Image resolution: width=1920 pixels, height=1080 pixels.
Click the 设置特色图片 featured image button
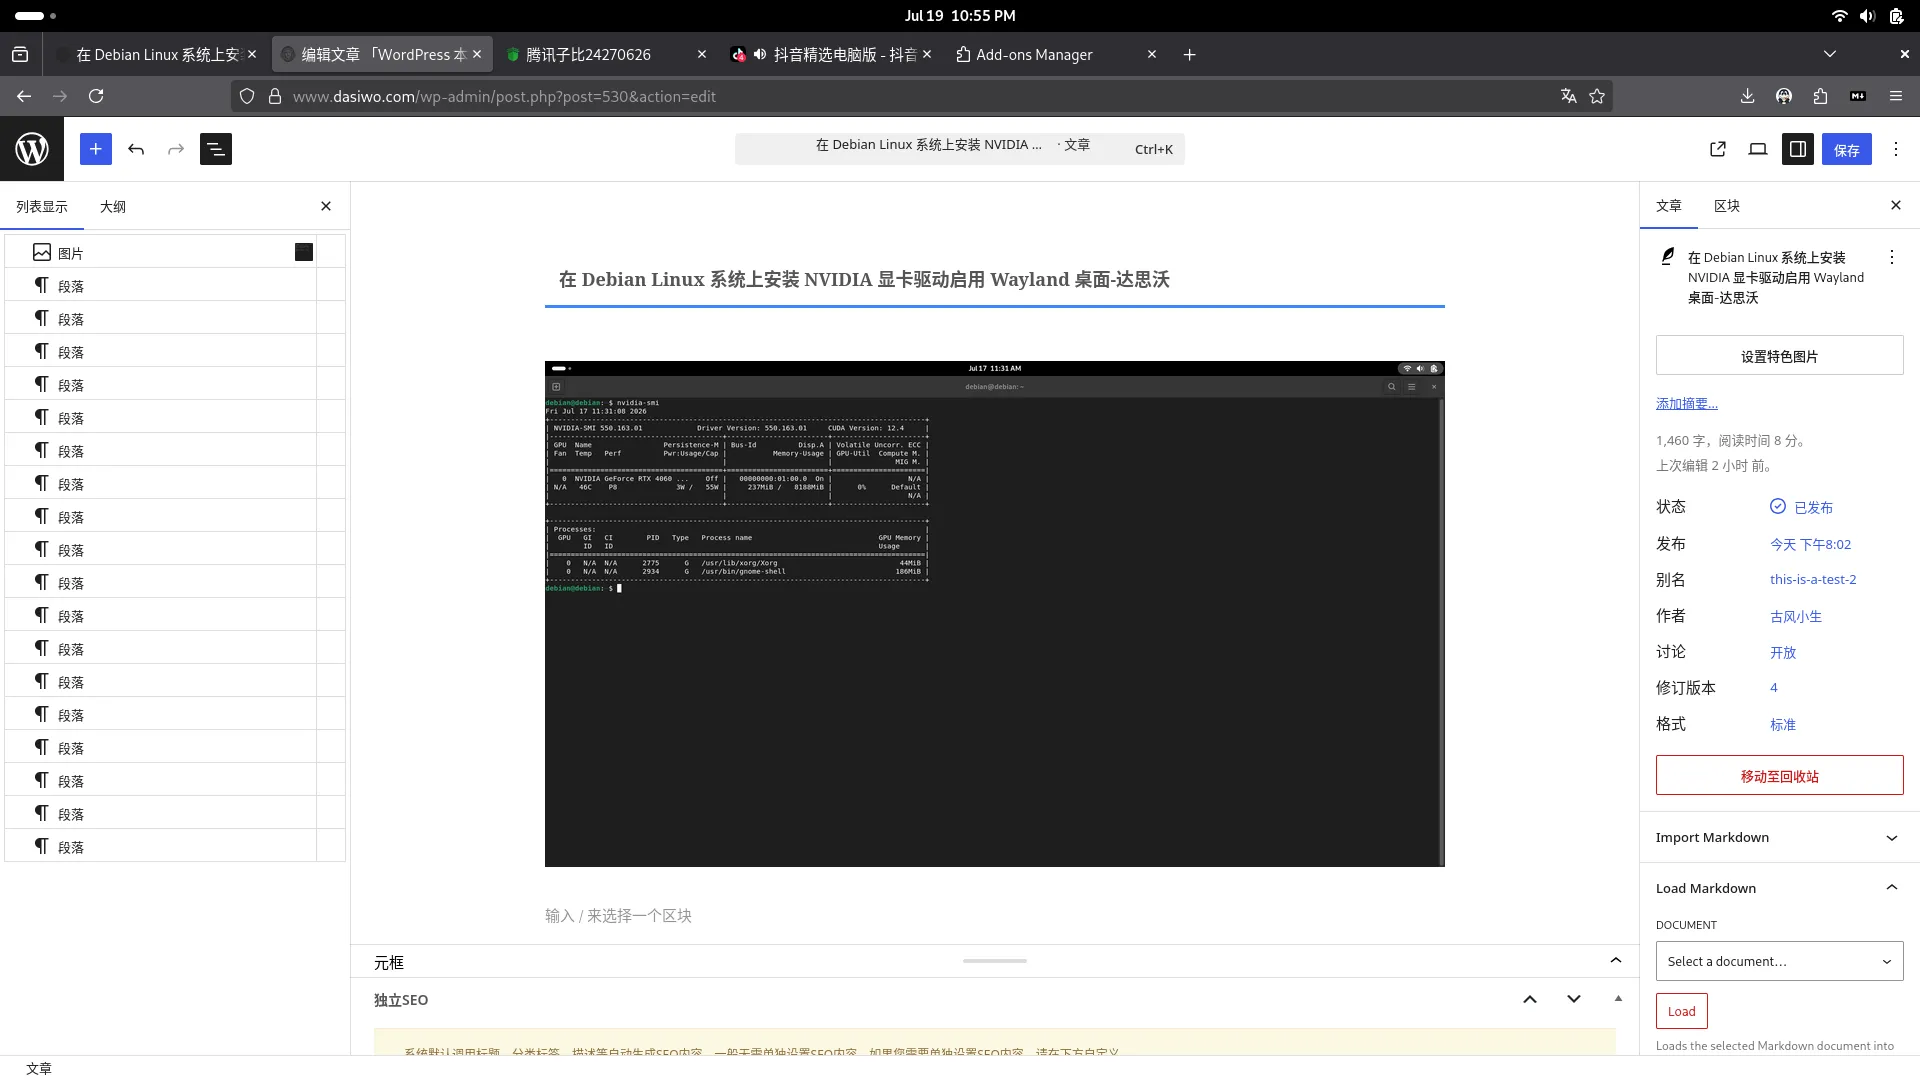pyautogui.click(x=1780, y=356)
